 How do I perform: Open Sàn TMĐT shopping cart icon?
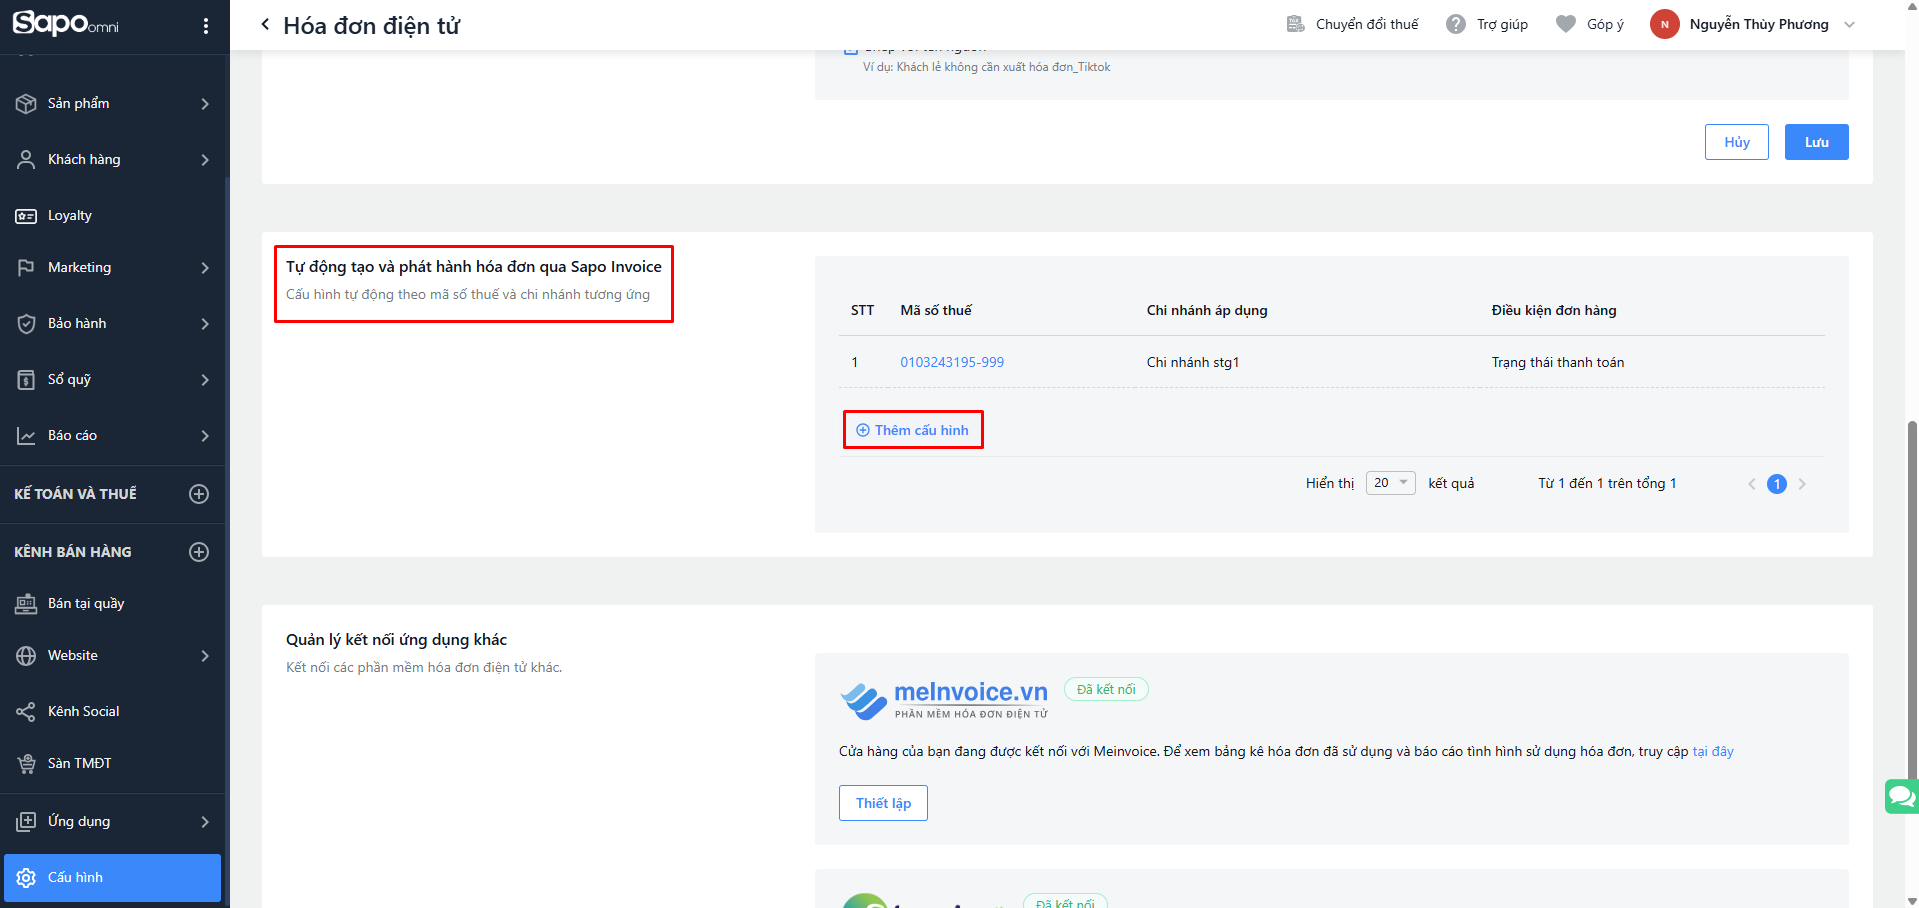click(x=26, y=764)
